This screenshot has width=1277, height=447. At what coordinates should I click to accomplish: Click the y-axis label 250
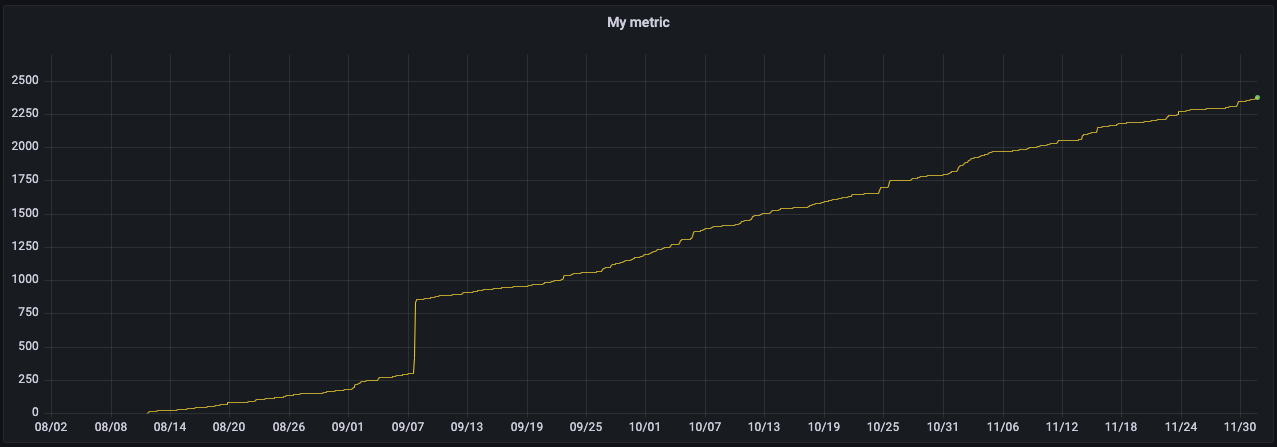(29, 380)
